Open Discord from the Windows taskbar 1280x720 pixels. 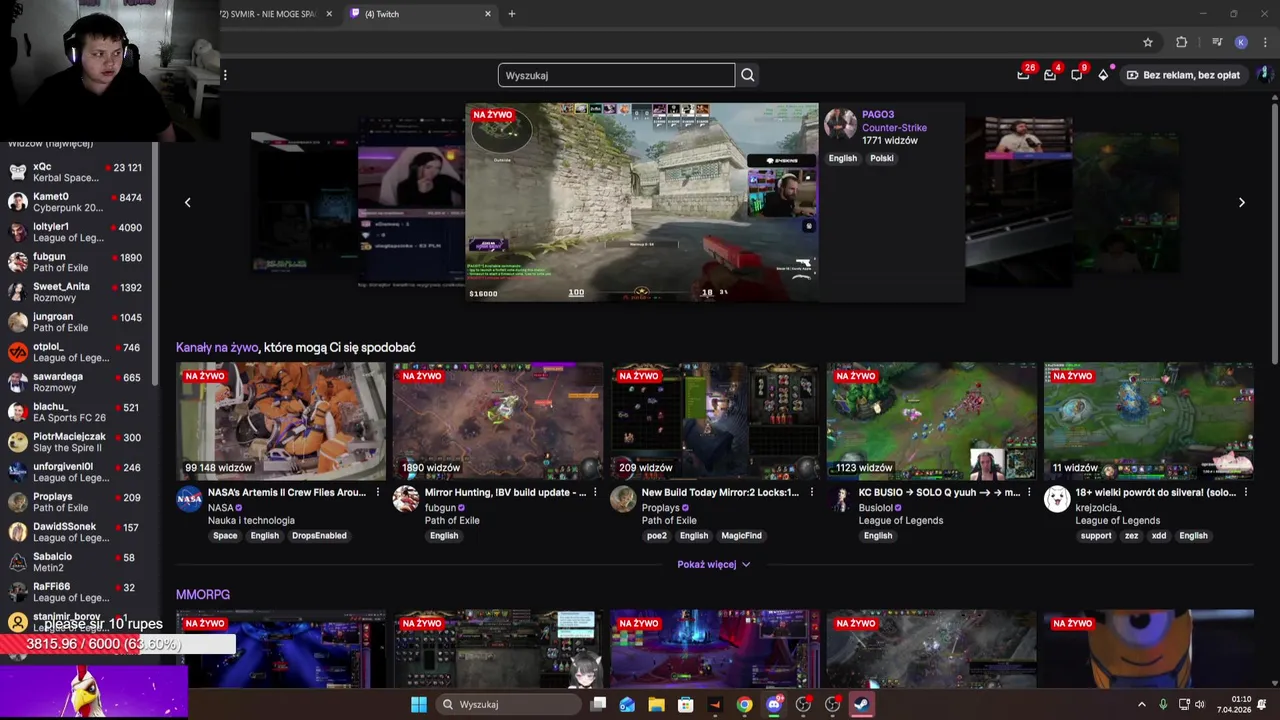[x=774, y=704]
